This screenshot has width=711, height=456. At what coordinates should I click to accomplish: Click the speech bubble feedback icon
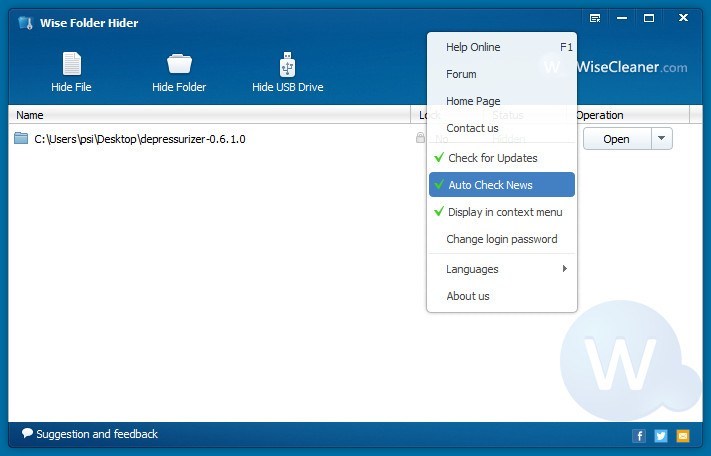[27, 433]
